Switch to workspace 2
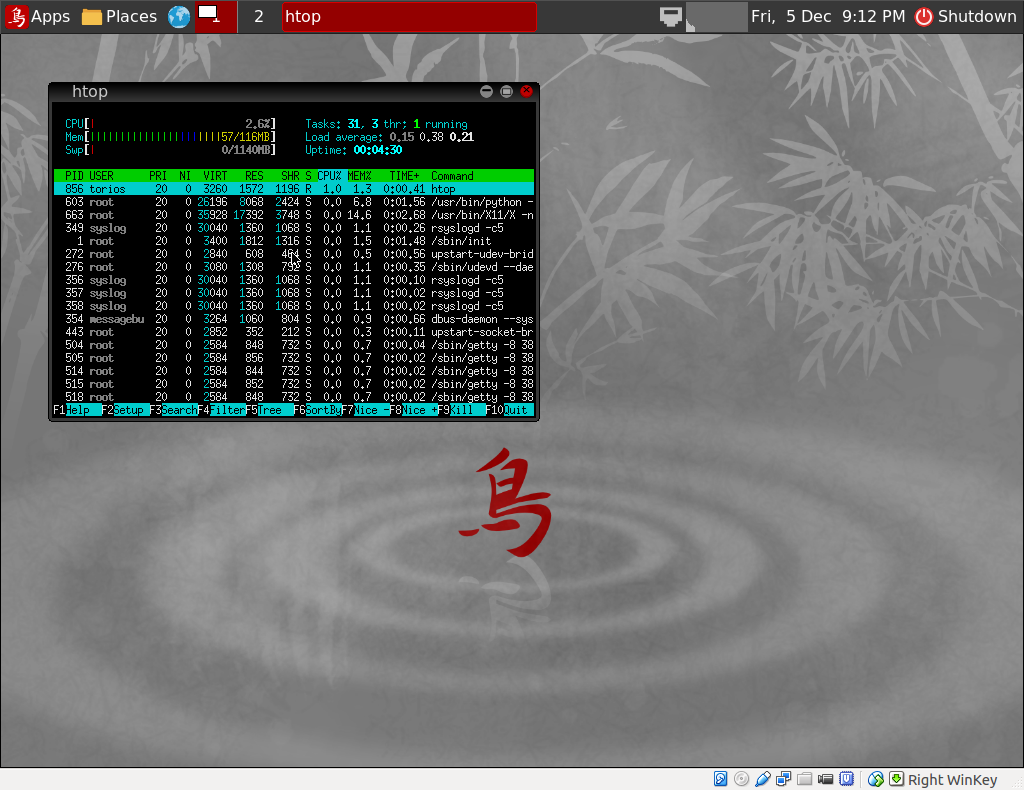Viewport: 1024px width, 790px height. tap(258, 17)
